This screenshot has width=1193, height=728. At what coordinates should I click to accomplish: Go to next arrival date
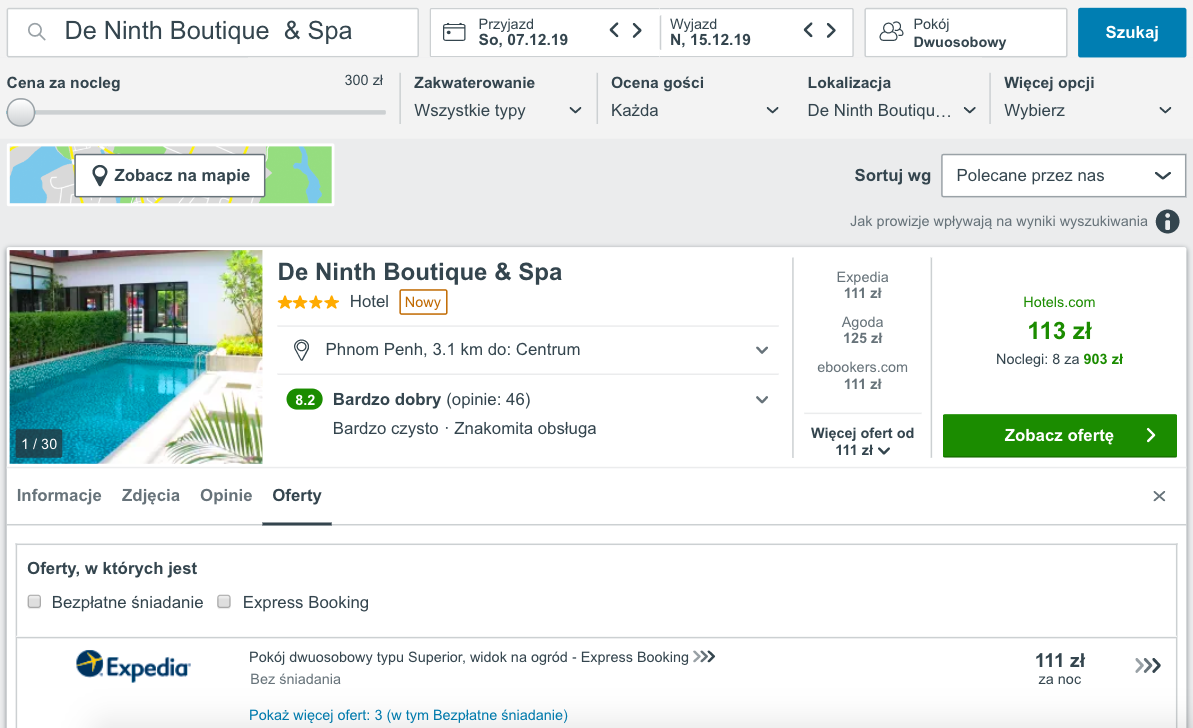[638, 30]
